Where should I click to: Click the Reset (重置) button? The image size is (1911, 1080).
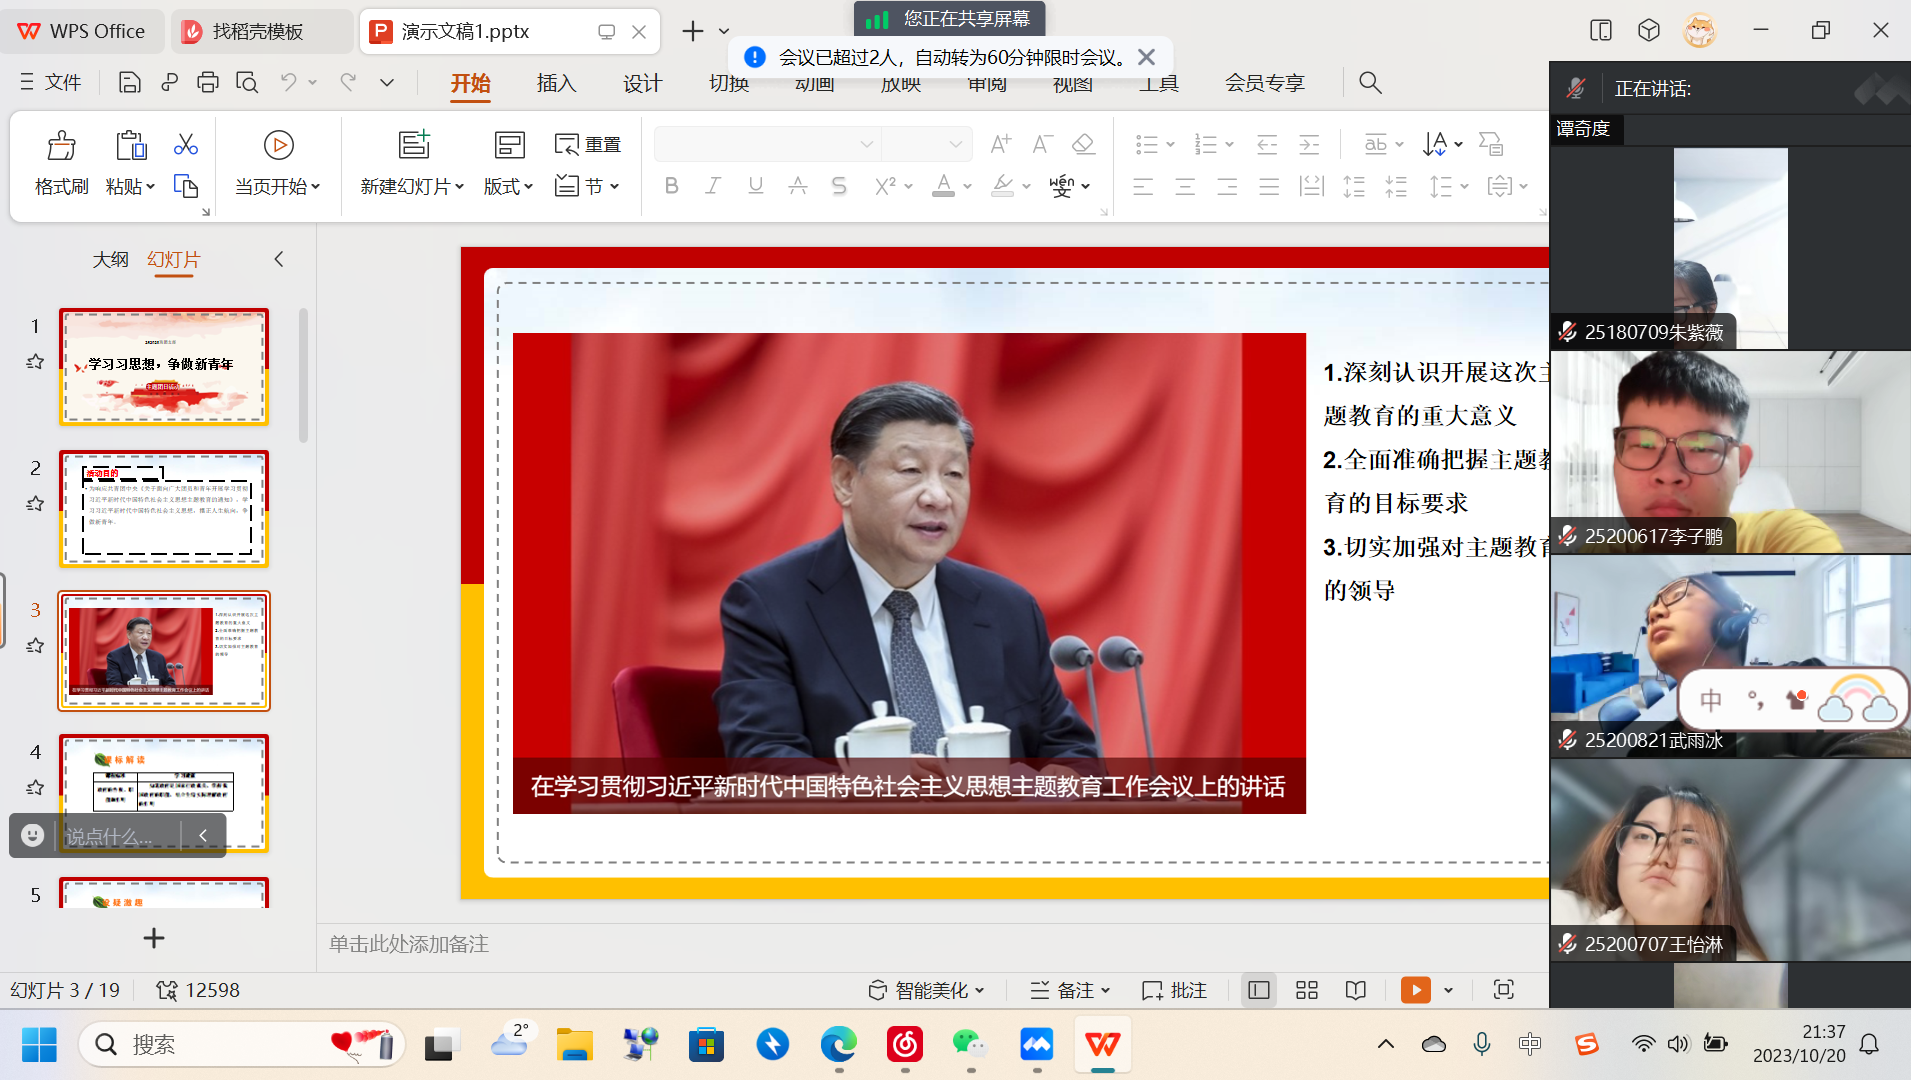coord(588,145)
